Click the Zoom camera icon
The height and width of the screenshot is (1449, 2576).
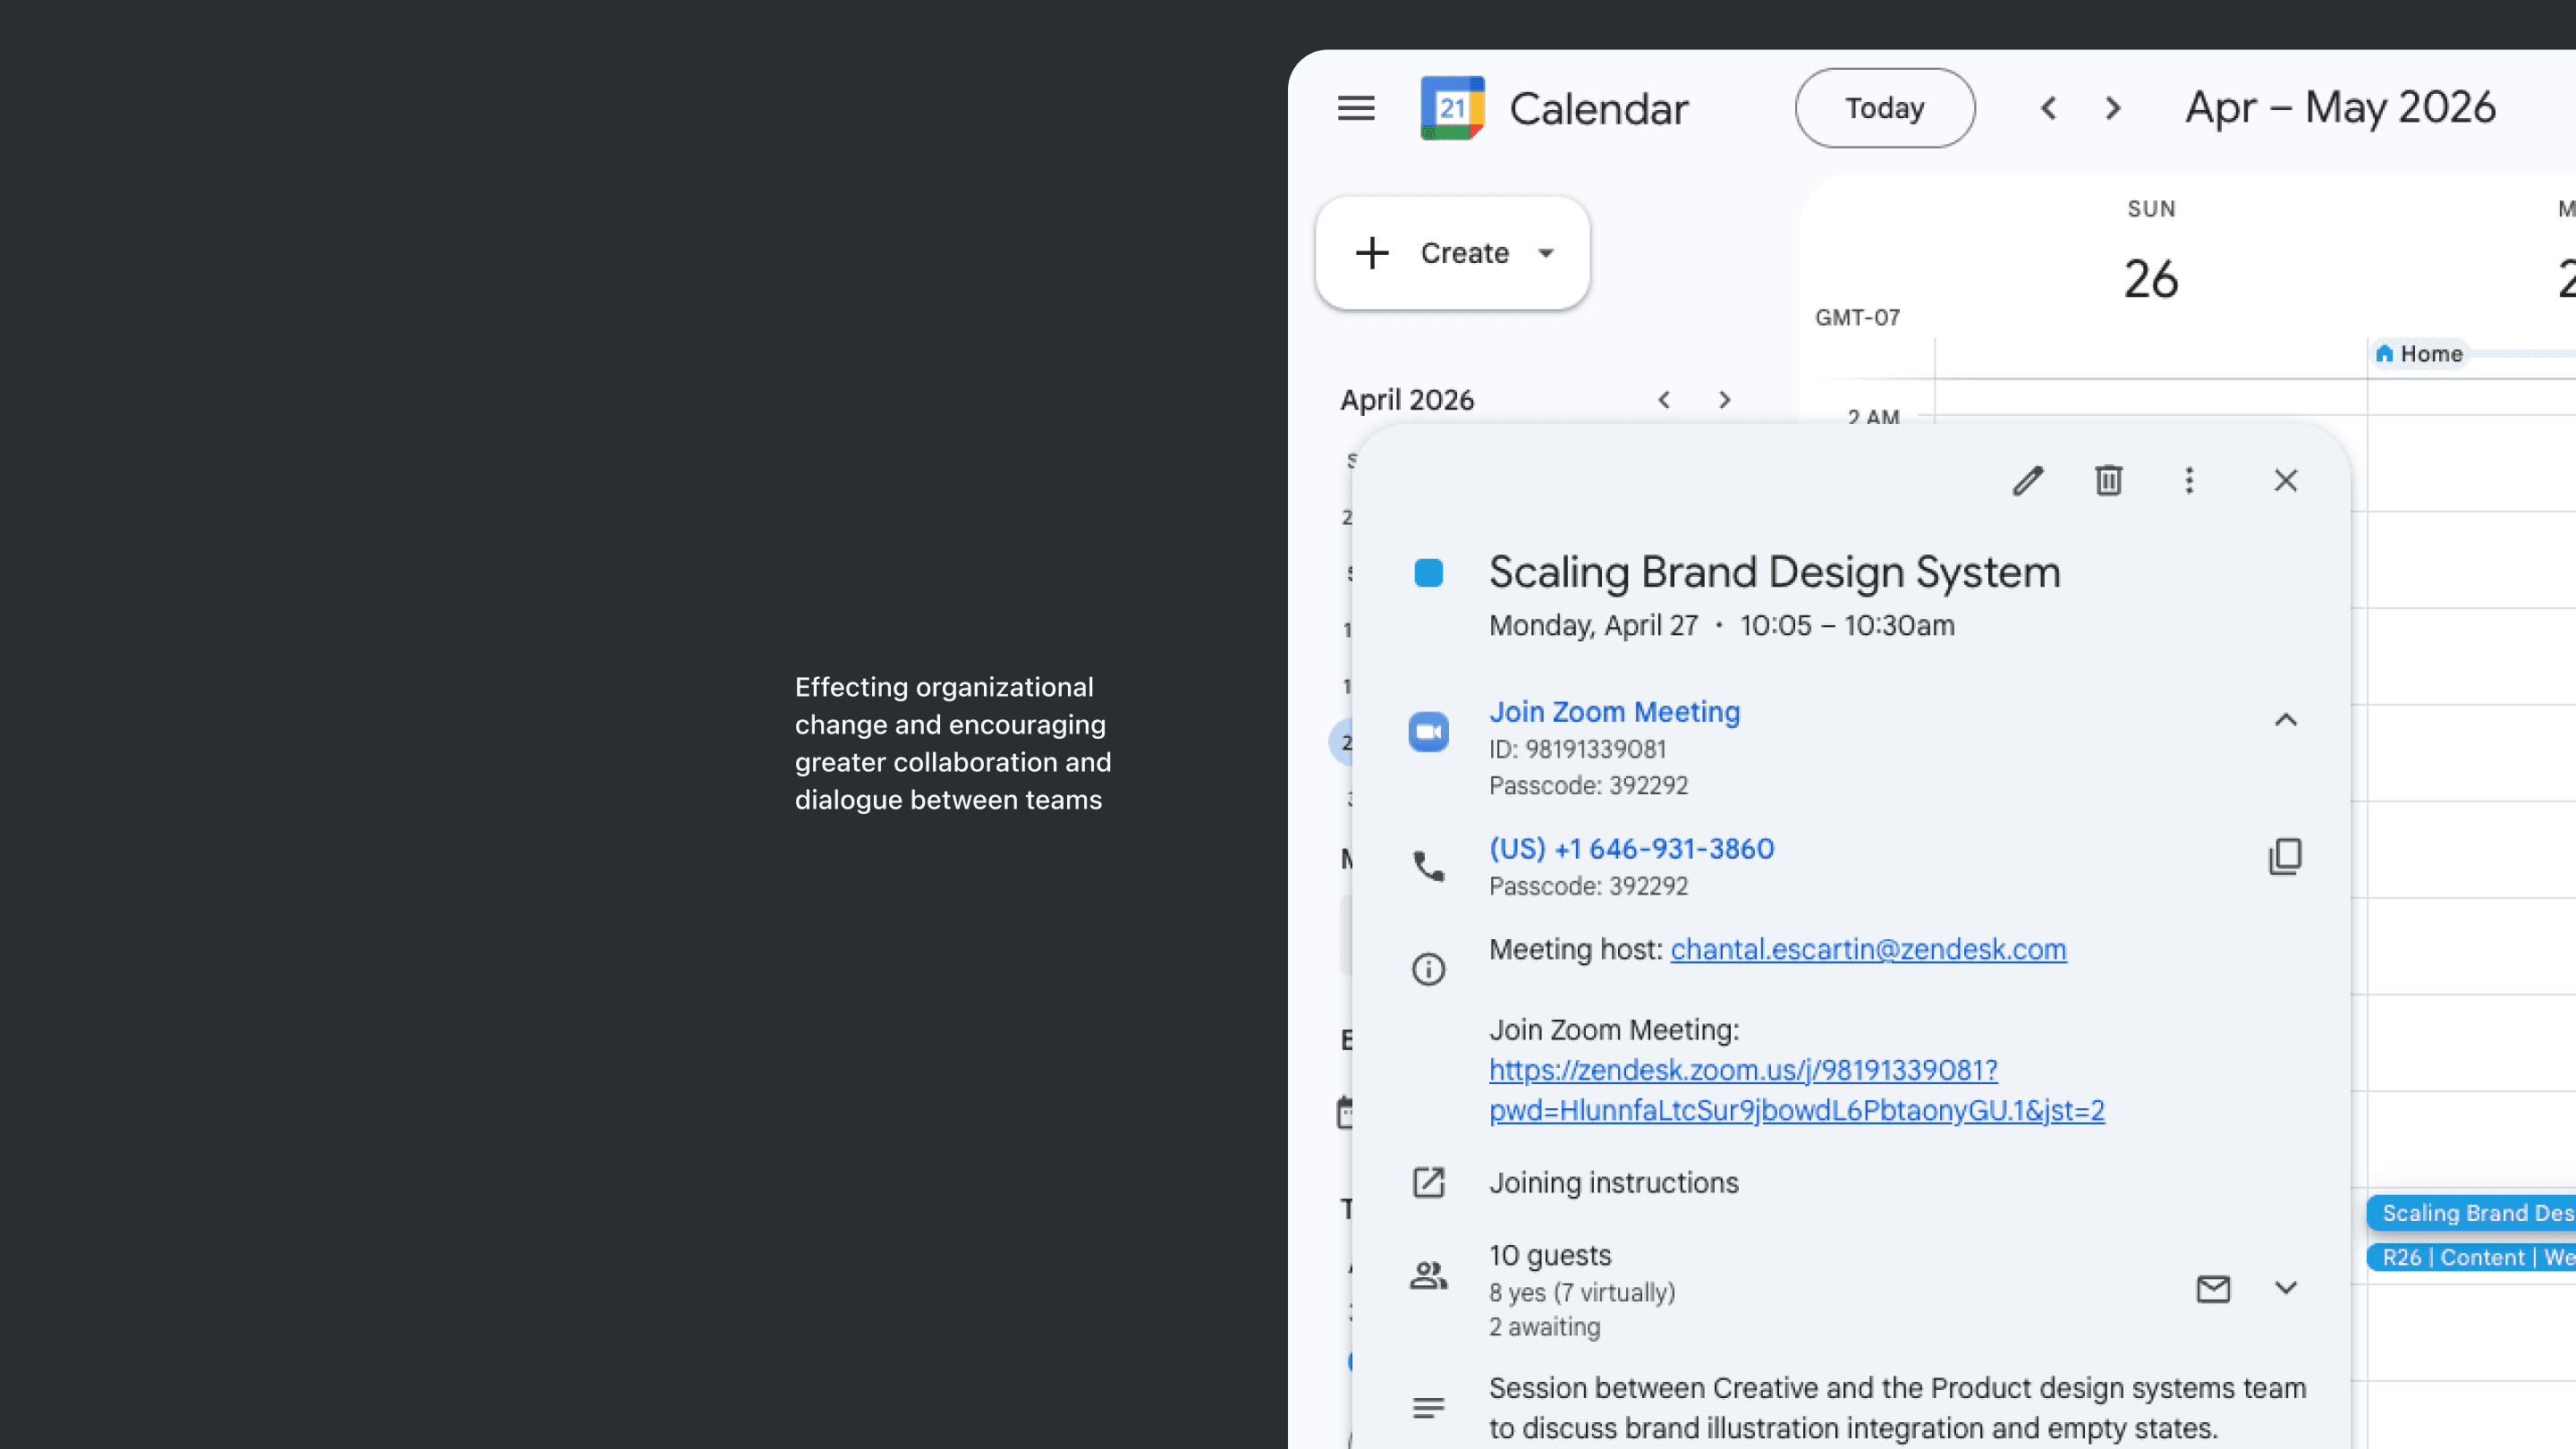point(1428,732)
